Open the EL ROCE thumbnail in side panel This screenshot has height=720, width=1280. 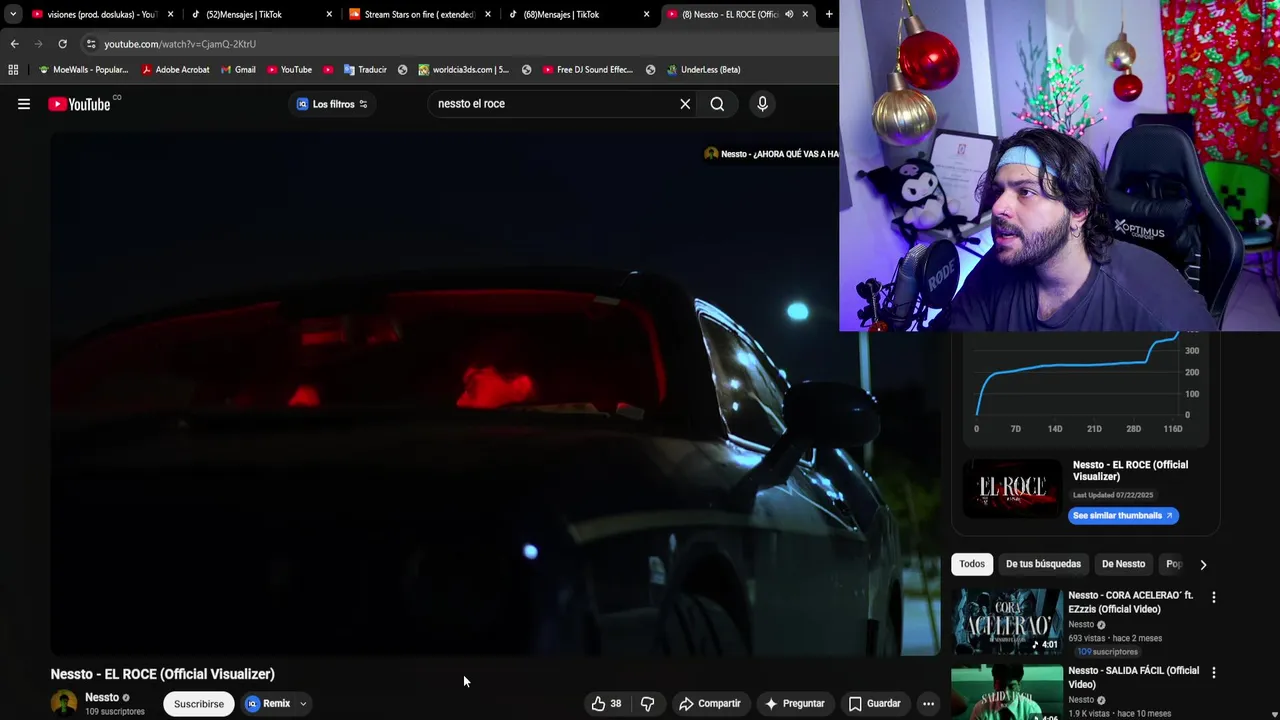[1012, 488]
